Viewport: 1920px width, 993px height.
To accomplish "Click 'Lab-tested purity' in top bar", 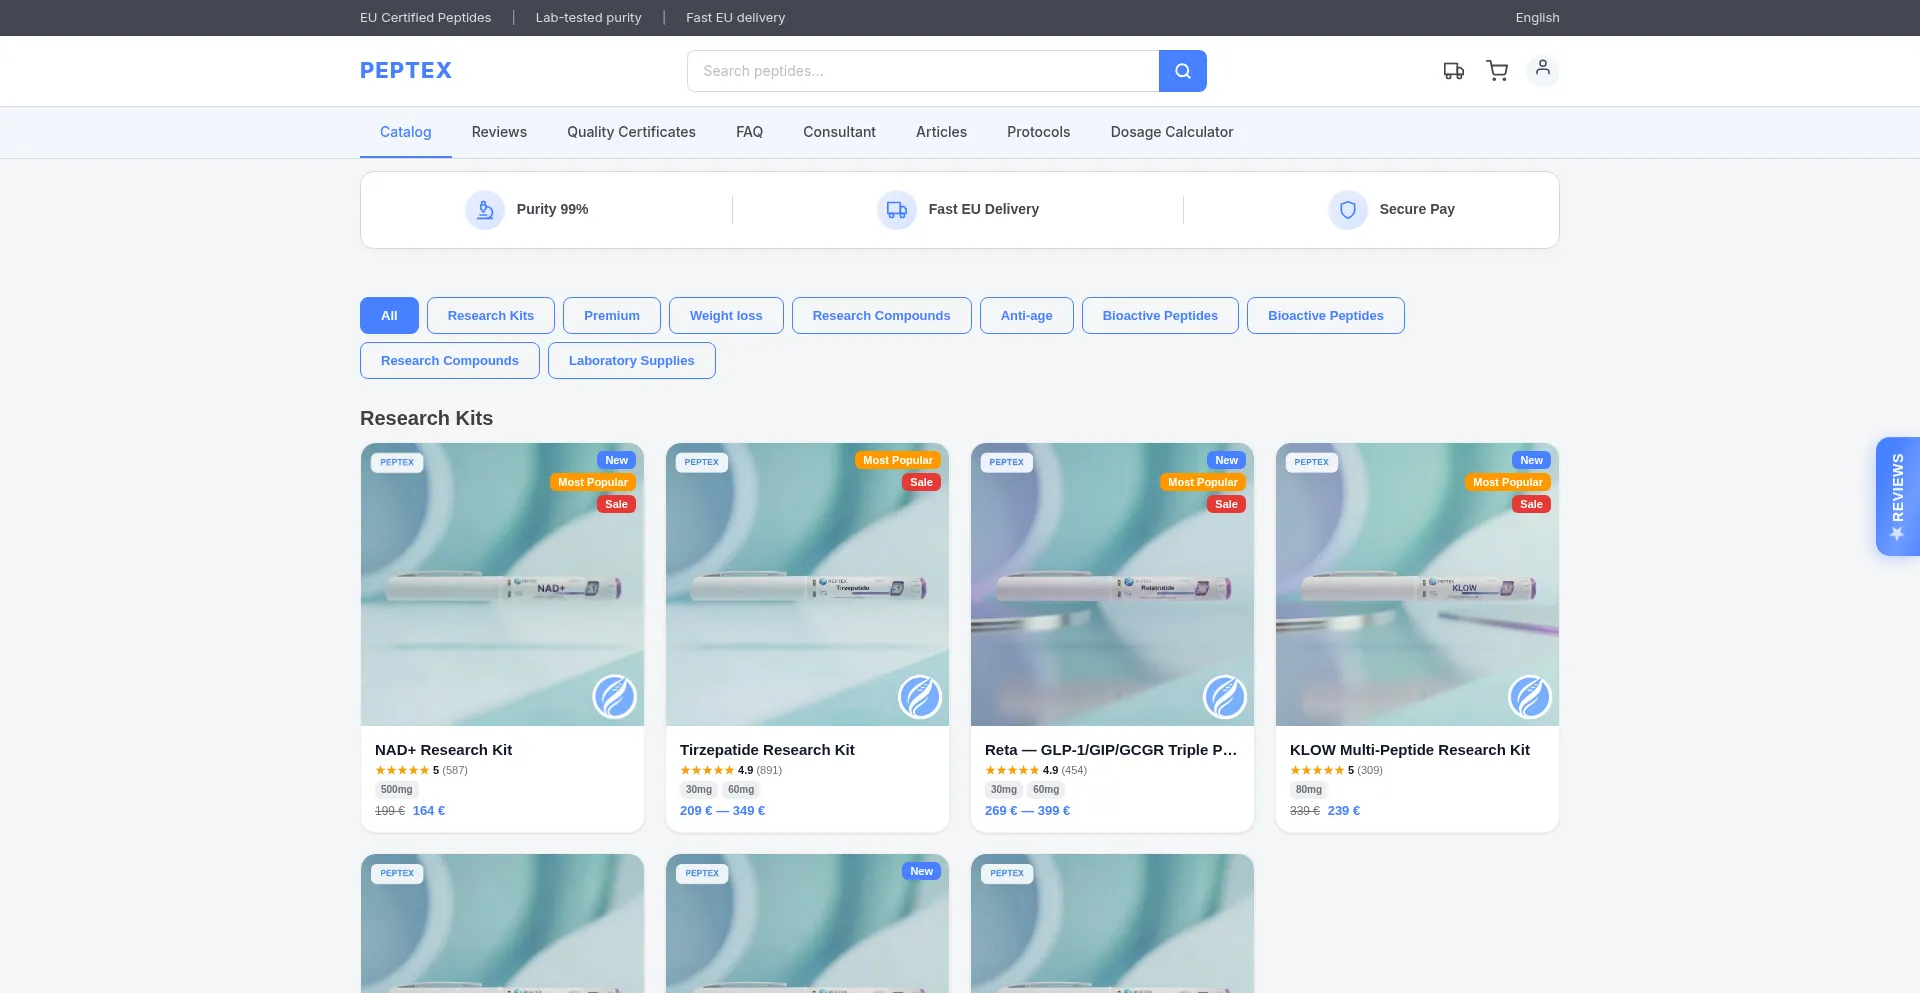I will 589,18.
